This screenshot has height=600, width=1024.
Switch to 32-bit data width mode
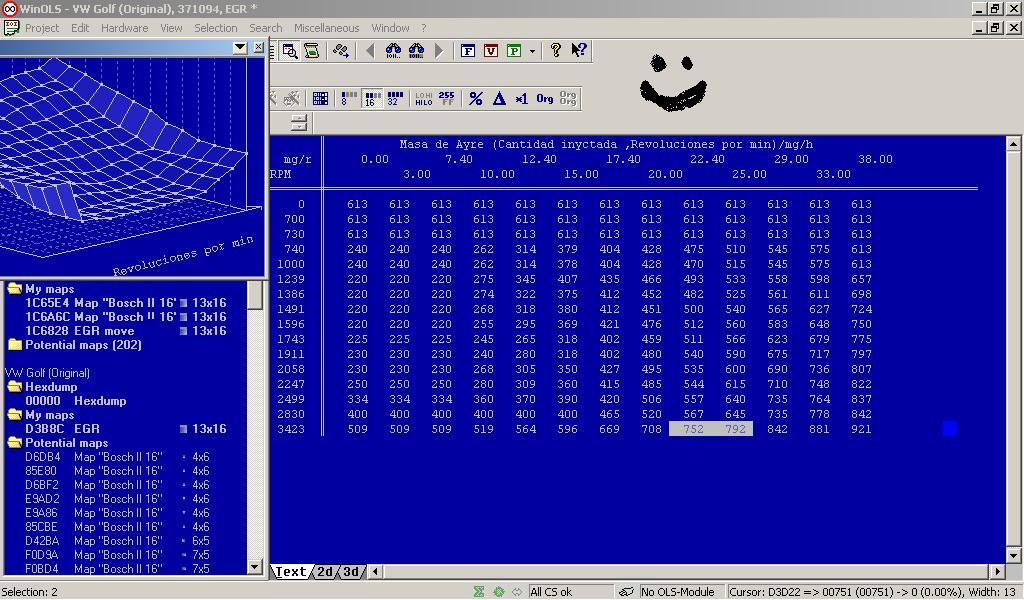pos(394,99)
